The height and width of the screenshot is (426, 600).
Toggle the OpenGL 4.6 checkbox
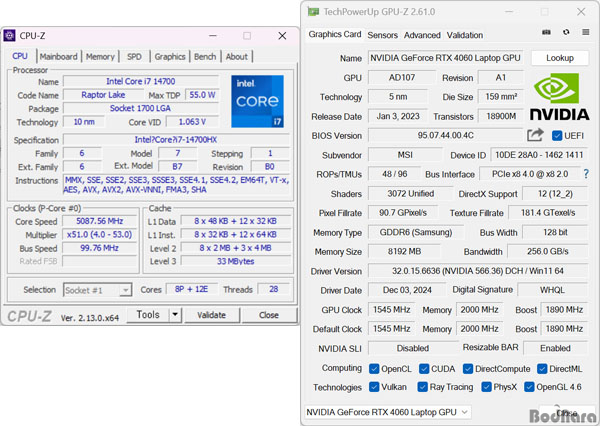(529, 387)
